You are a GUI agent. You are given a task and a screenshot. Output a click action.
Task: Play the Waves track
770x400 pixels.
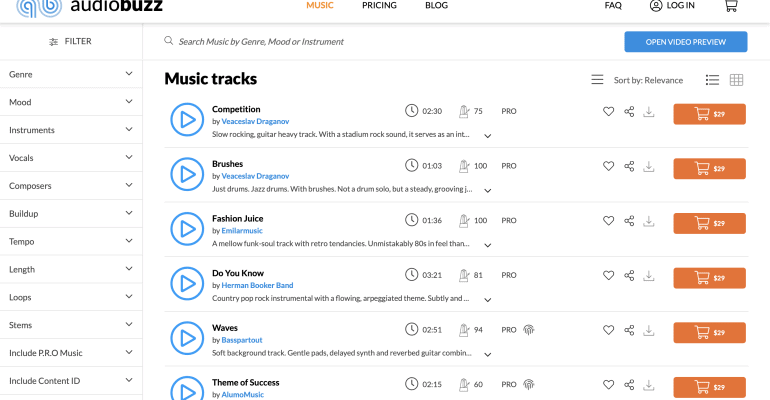pos(187,338)
